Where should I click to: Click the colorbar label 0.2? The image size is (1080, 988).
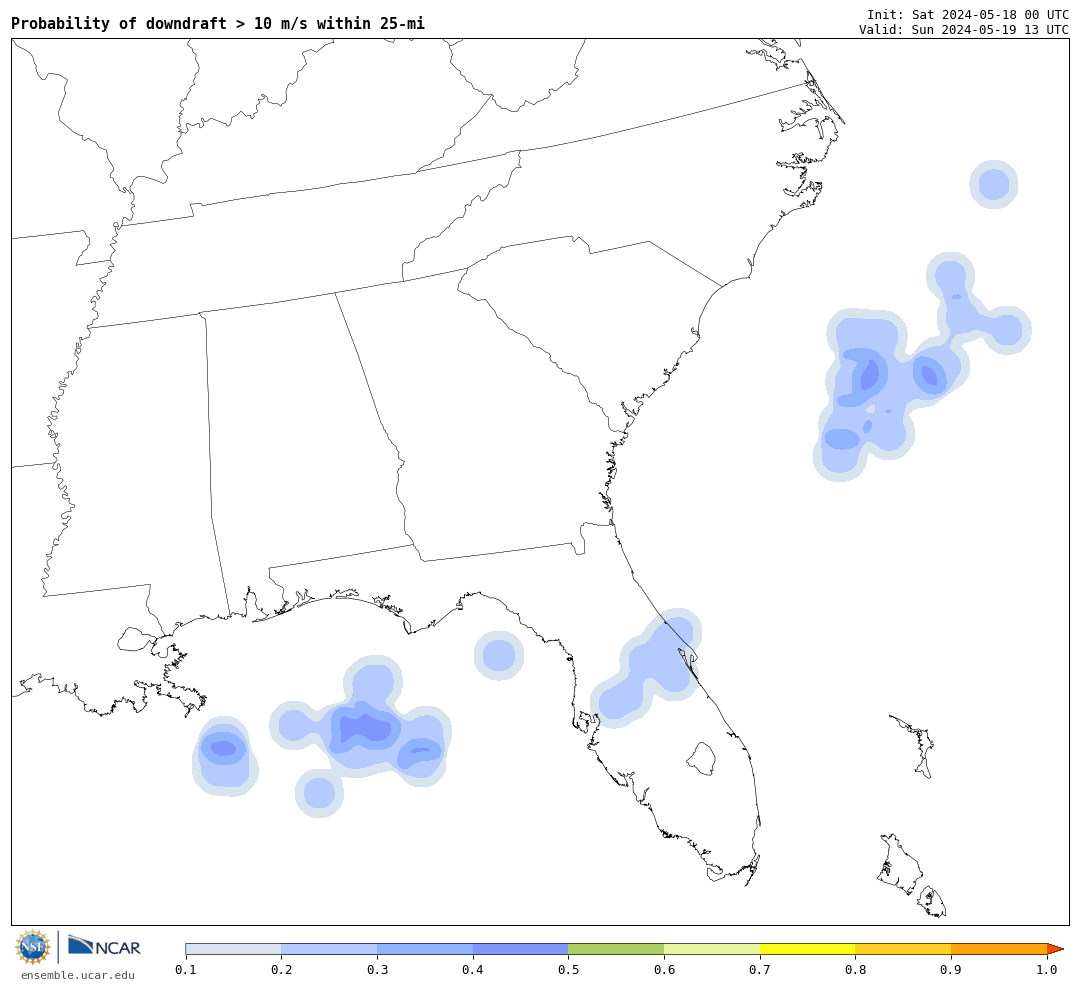tap(282, 970)
